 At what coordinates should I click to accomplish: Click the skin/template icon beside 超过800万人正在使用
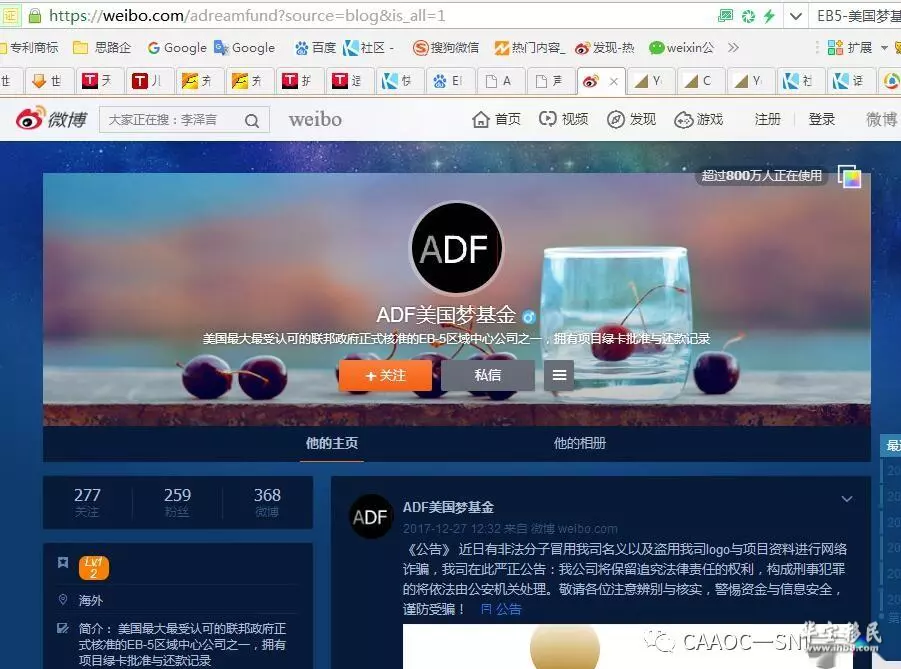849,176
